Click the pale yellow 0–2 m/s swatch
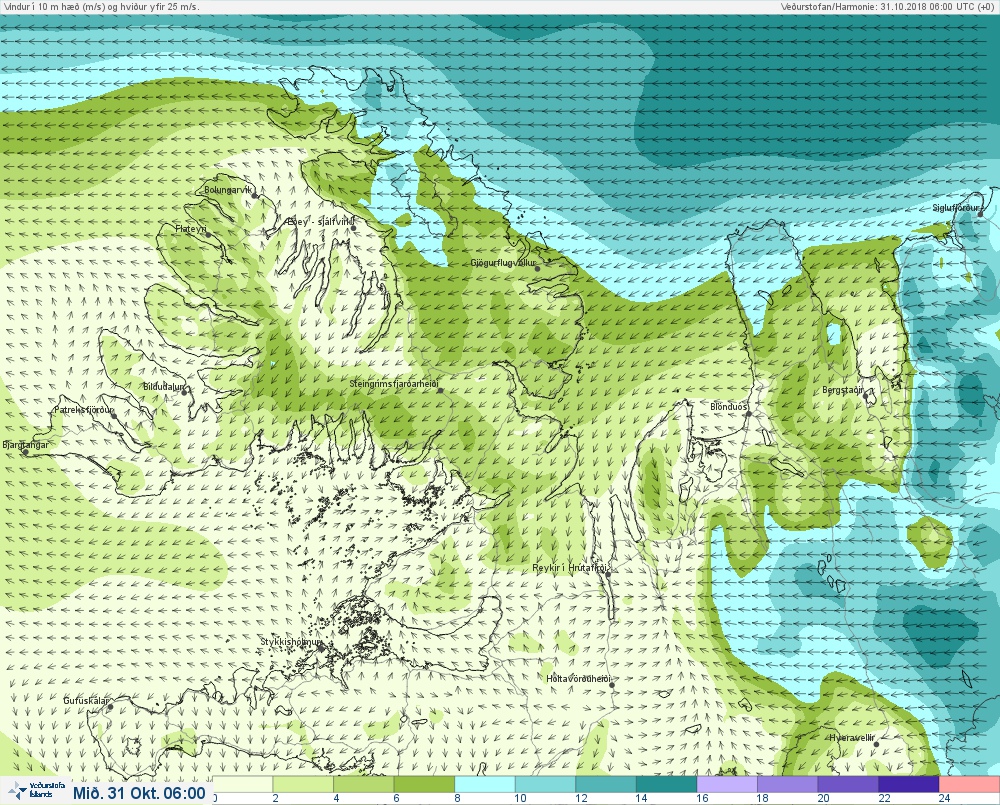The width and height of the screenshot is (1000, 805). click(x=242, y=784)
